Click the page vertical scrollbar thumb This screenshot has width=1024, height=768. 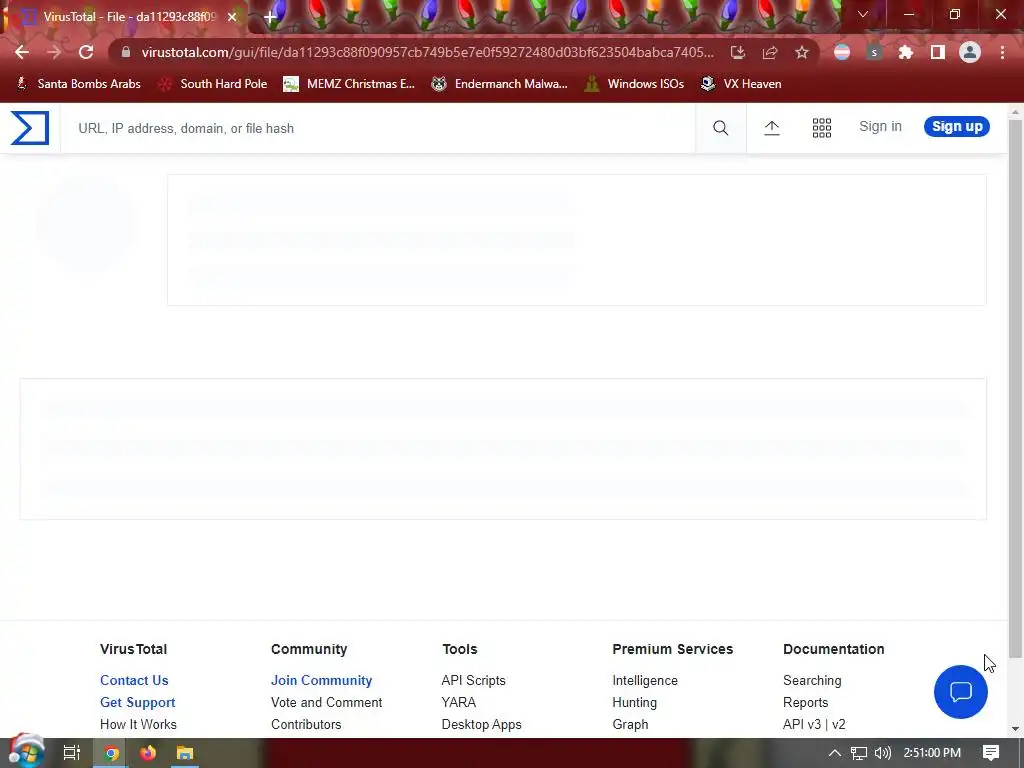point(1015,388)
